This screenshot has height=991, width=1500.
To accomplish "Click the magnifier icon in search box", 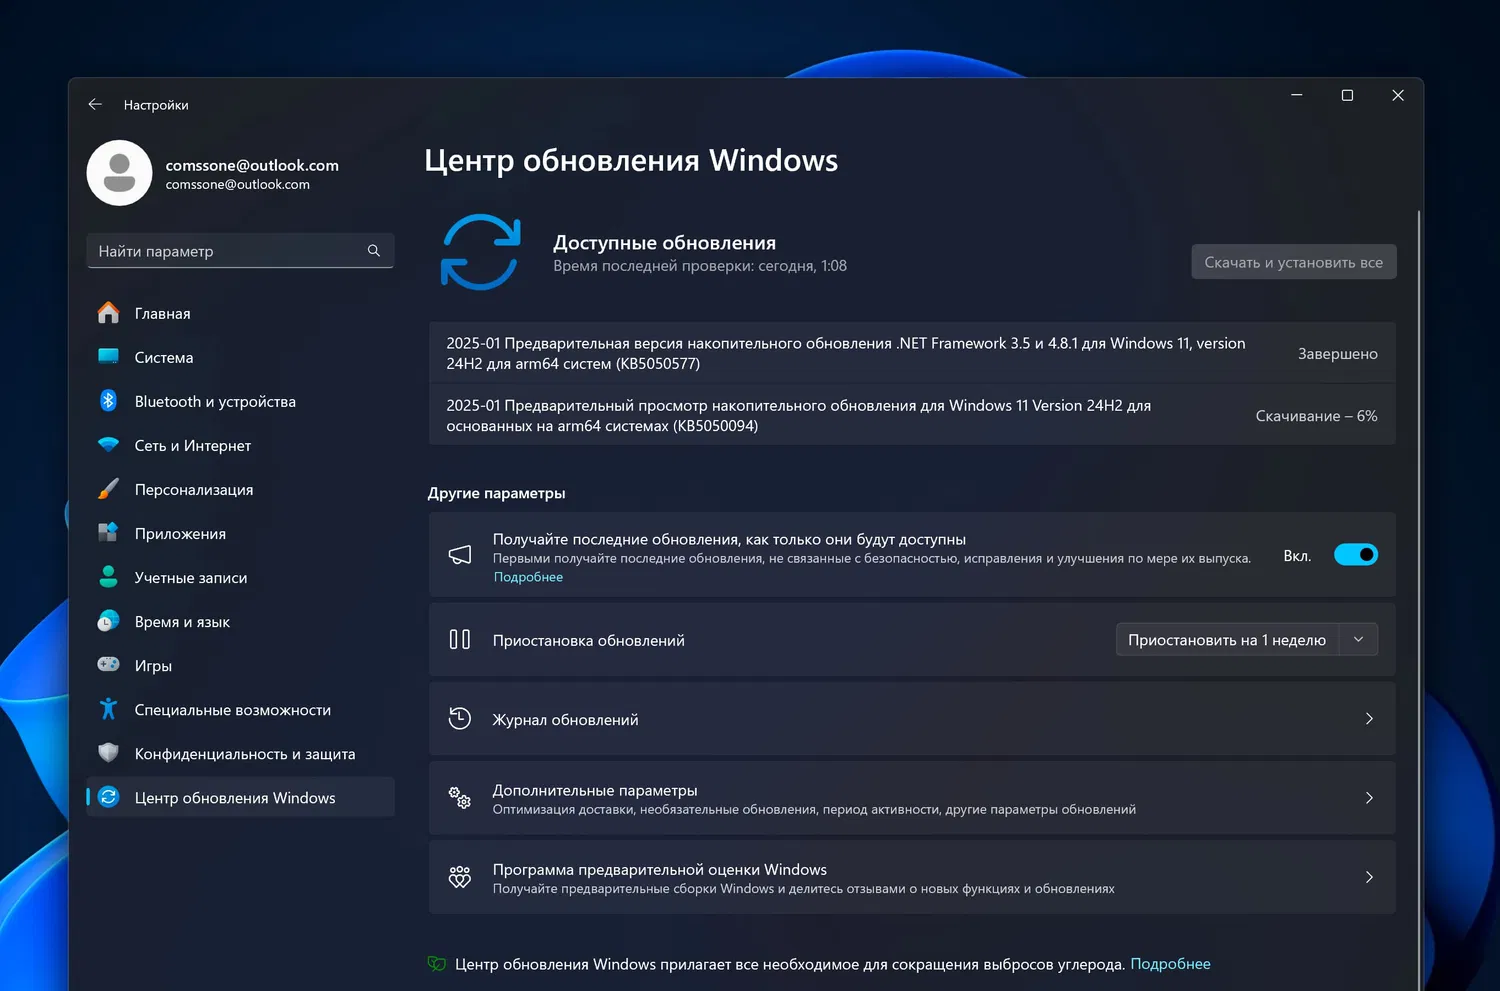I will coord(374,251).
